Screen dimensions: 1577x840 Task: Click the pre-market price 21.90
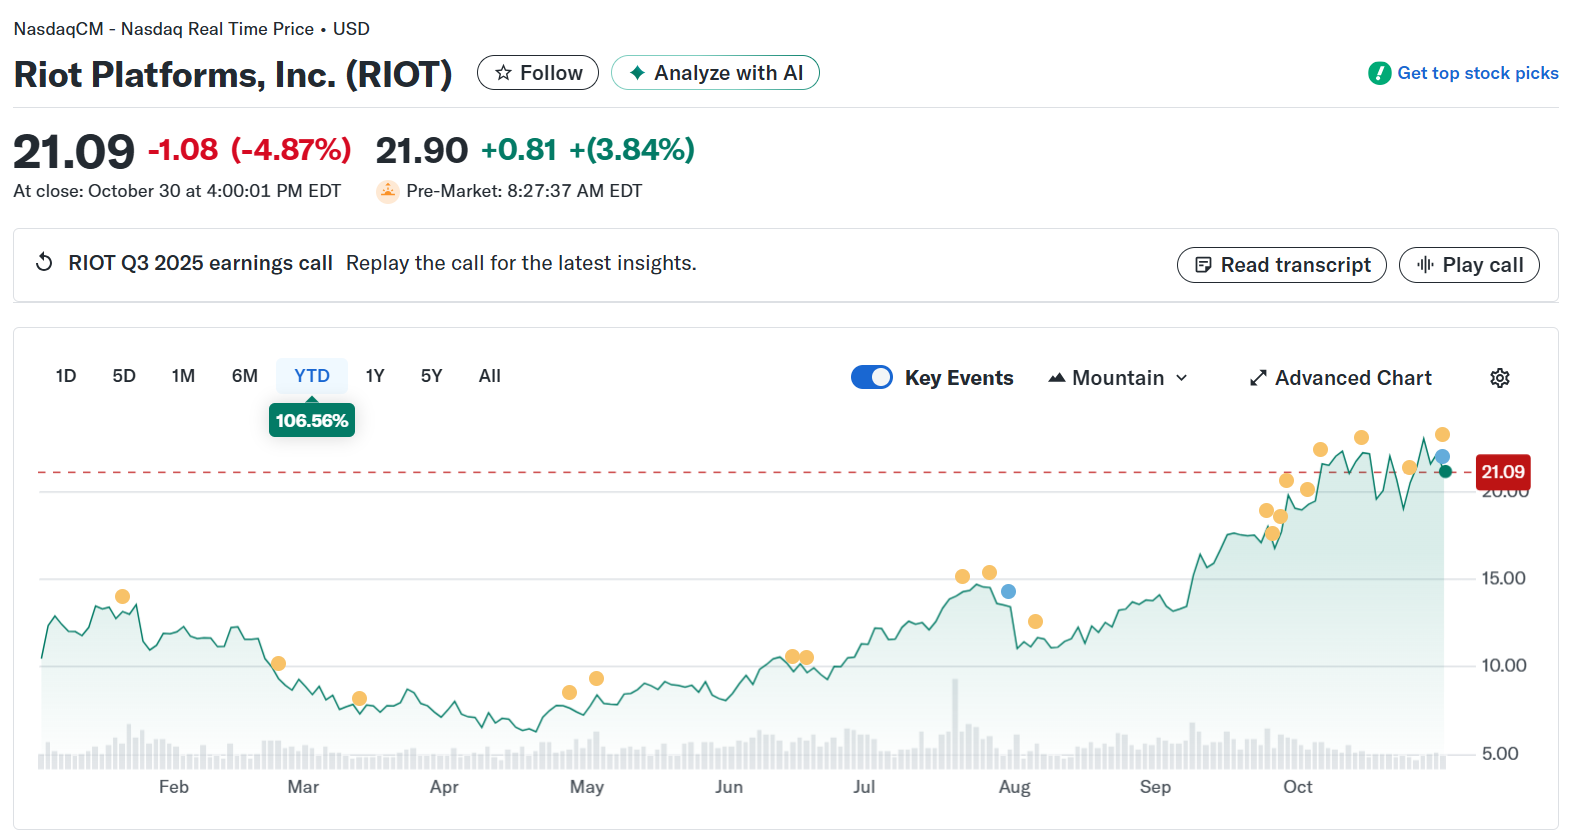(x=422, y=150)
